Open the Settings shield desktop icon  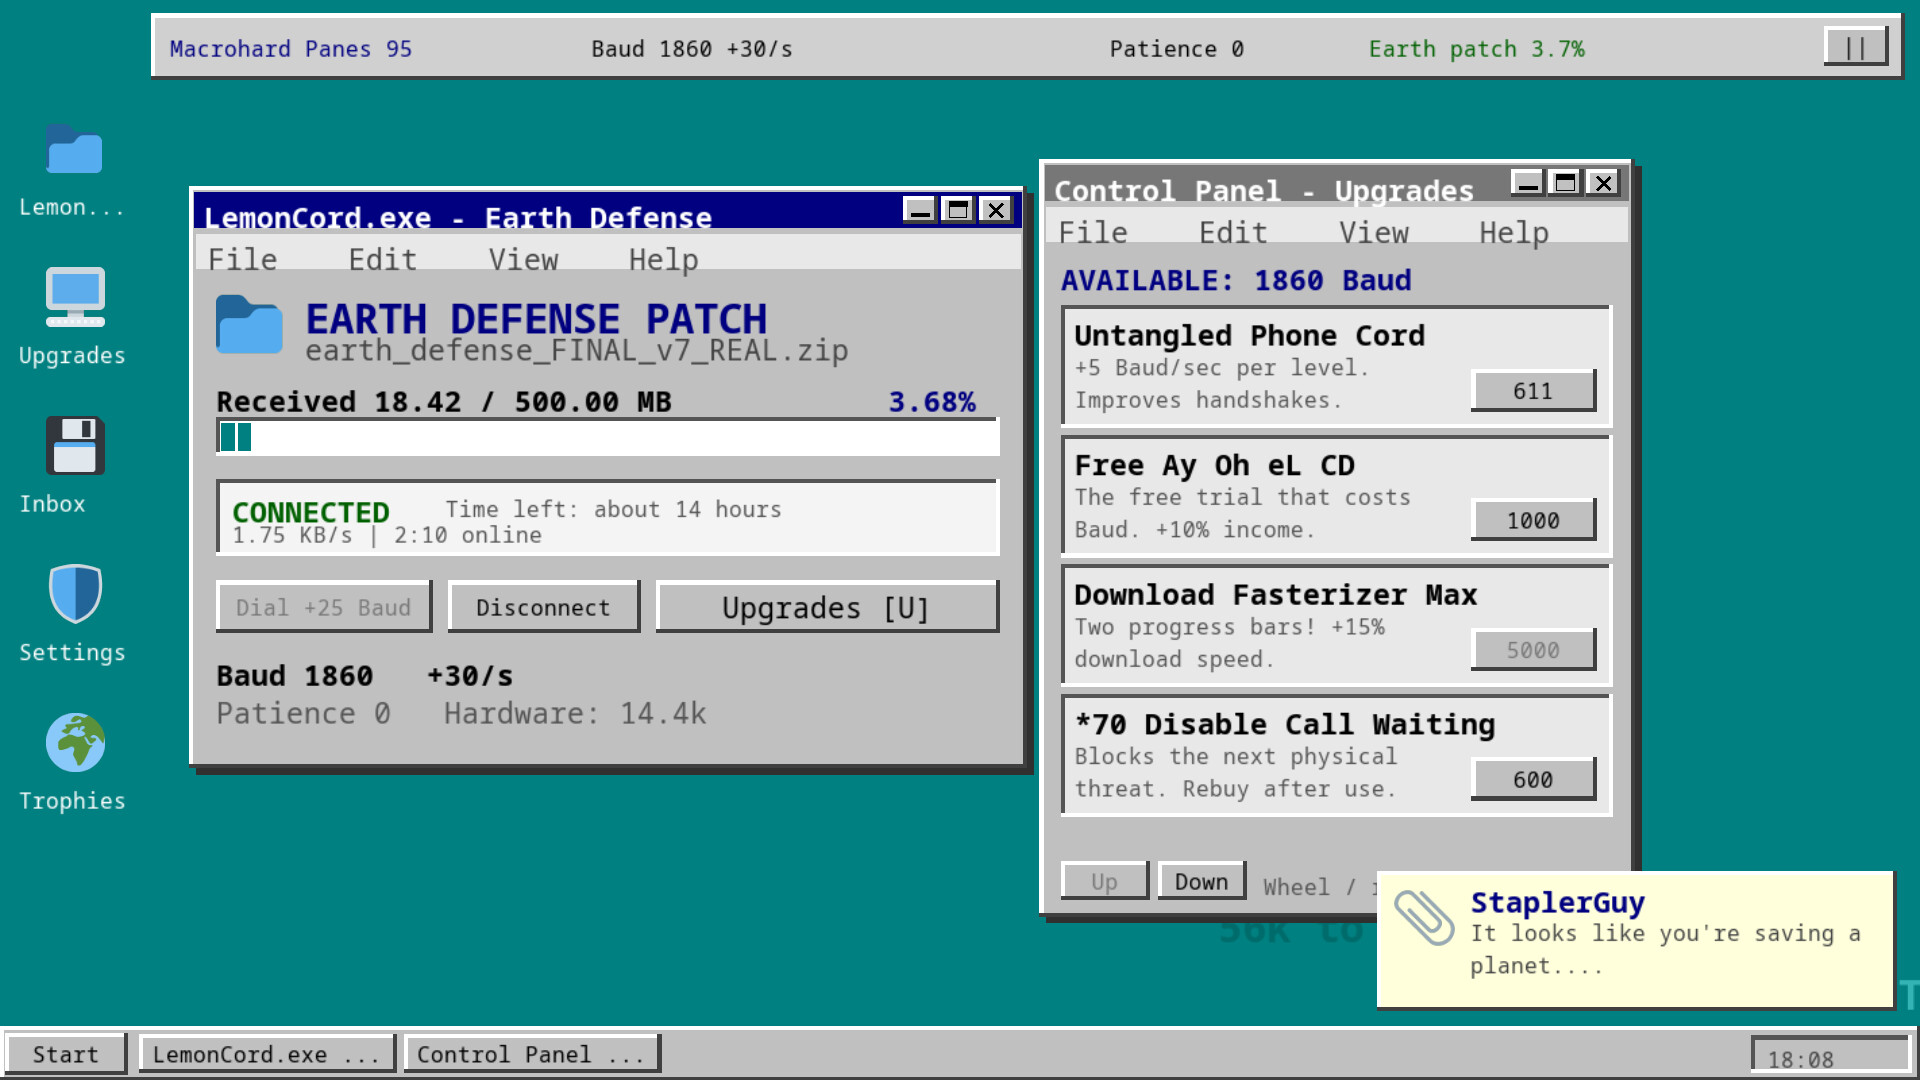pyautogui.click(x=74, y=593)
